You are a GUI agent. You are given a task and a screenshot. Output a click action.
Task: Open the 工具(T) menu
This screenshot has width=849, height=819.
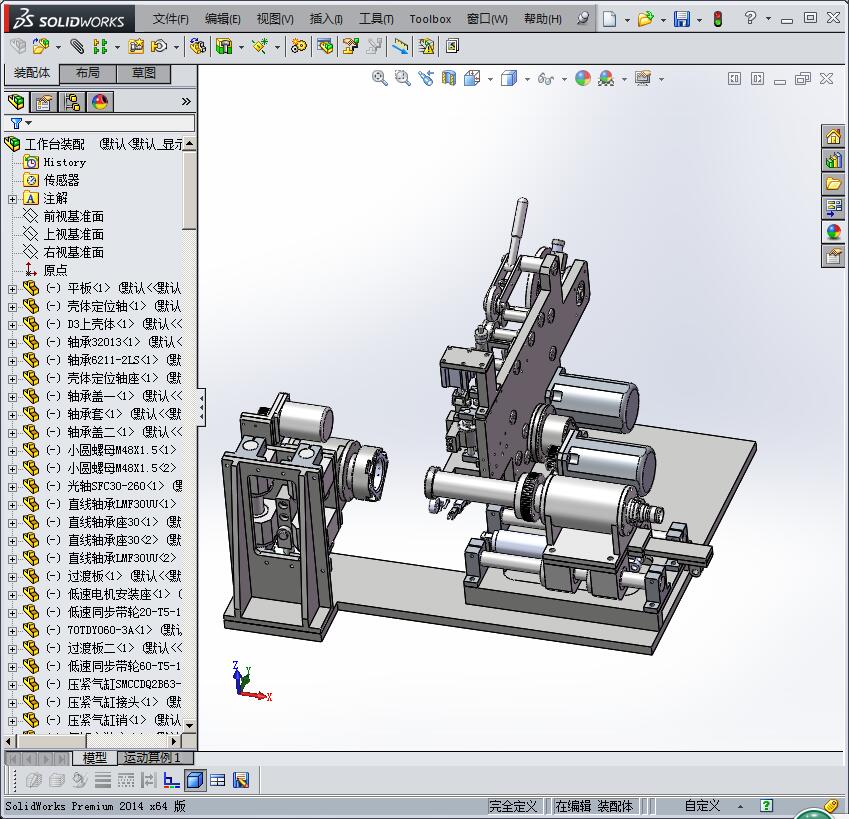coord(376,19)
